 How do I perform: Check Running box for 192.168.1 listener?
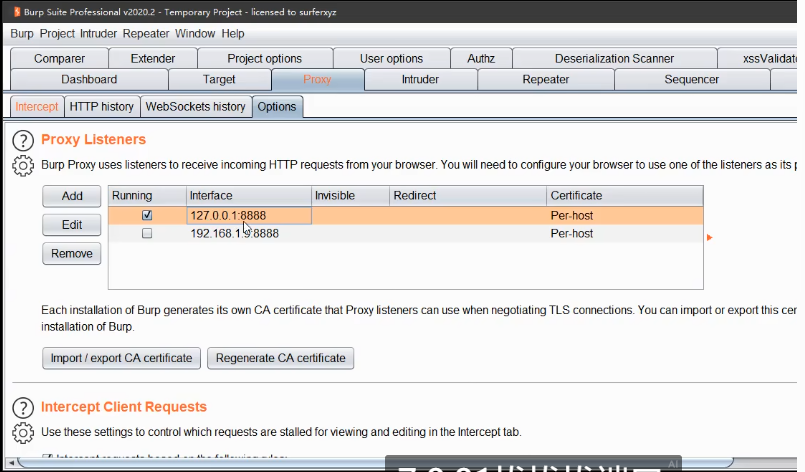(x=147, y=233)
